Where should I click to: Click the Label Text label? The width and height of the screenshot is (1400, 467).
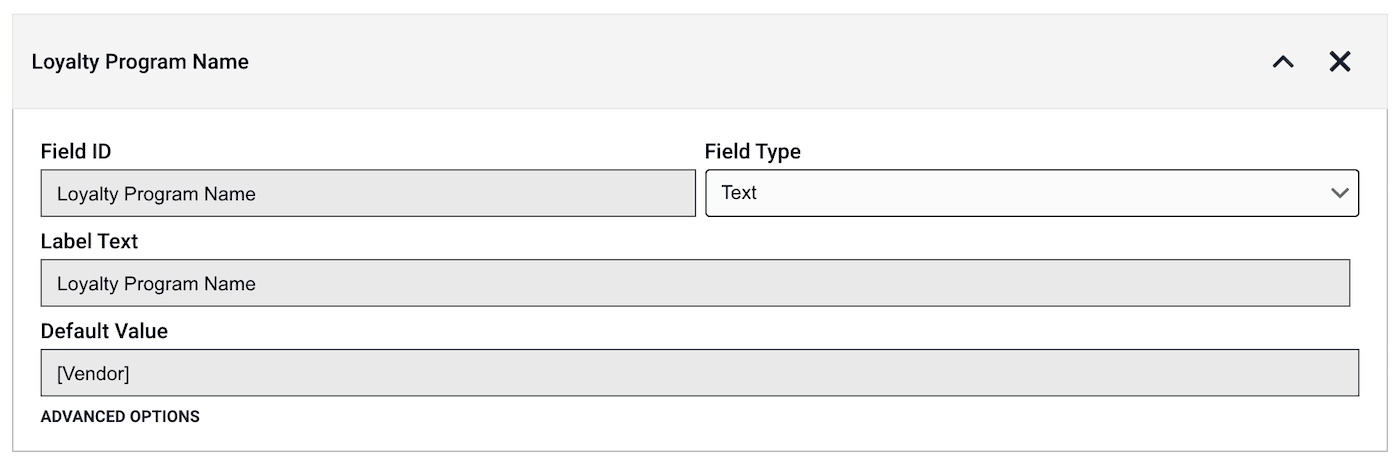[89, 242]
